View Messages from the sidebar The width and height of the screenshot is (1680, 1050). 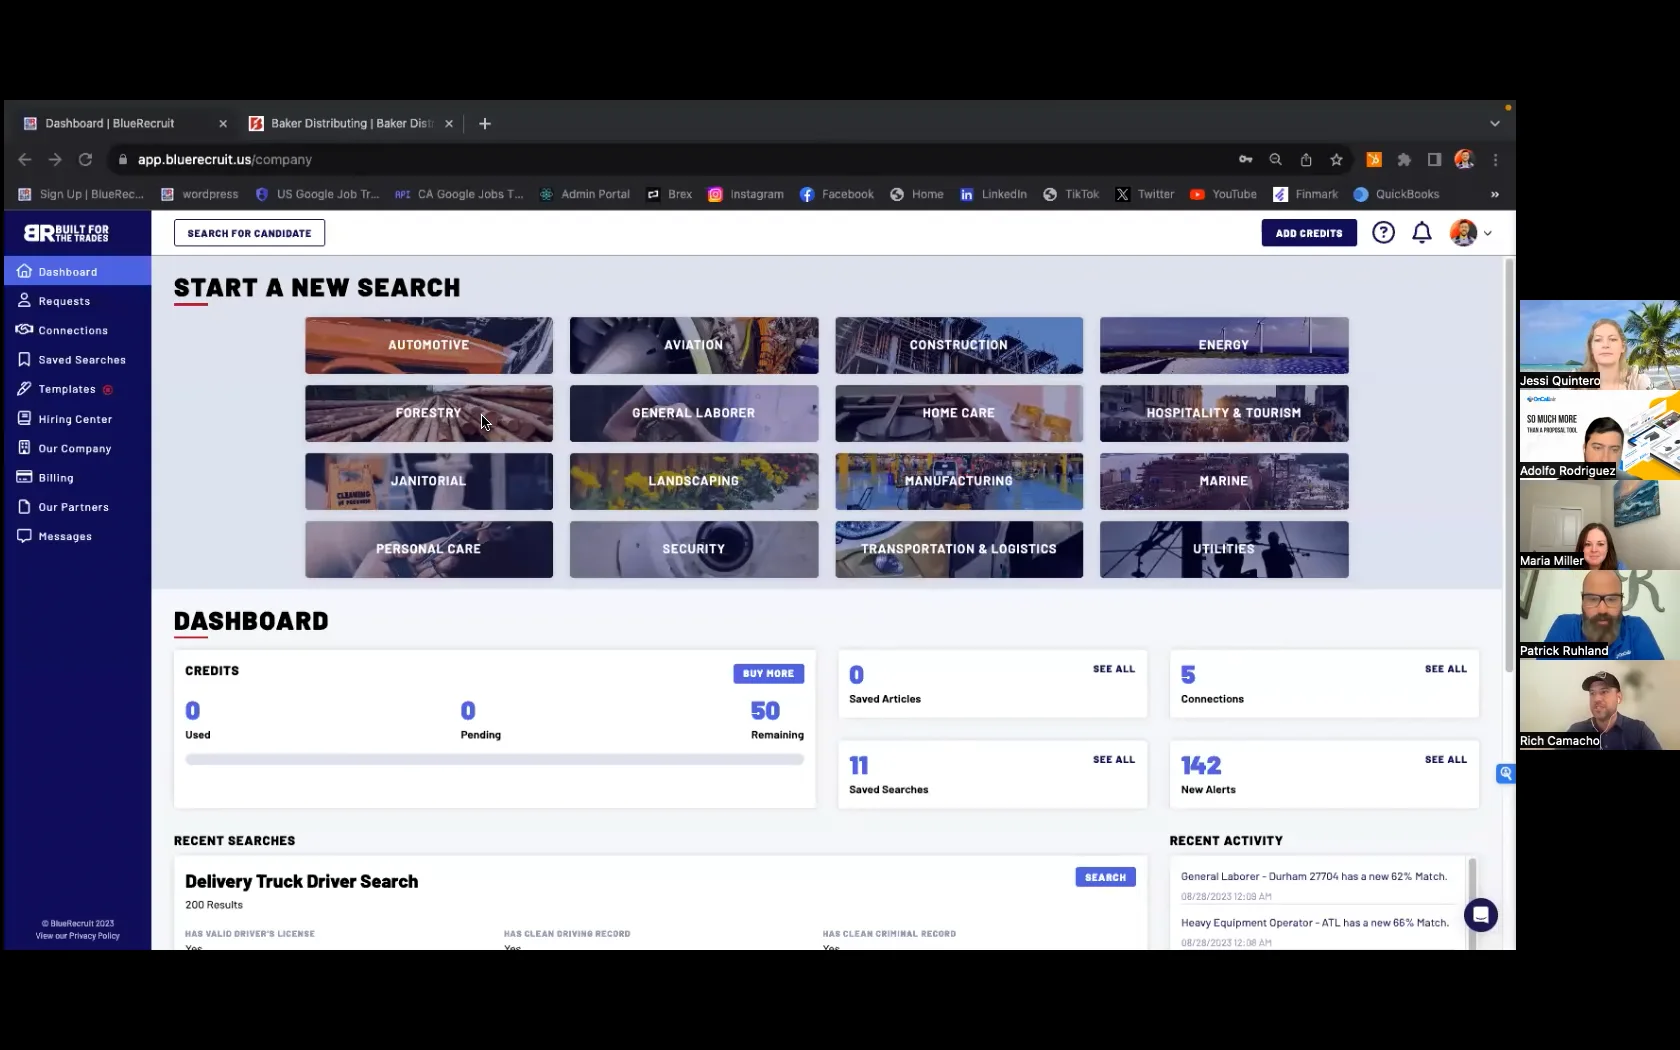coord(64,536)
